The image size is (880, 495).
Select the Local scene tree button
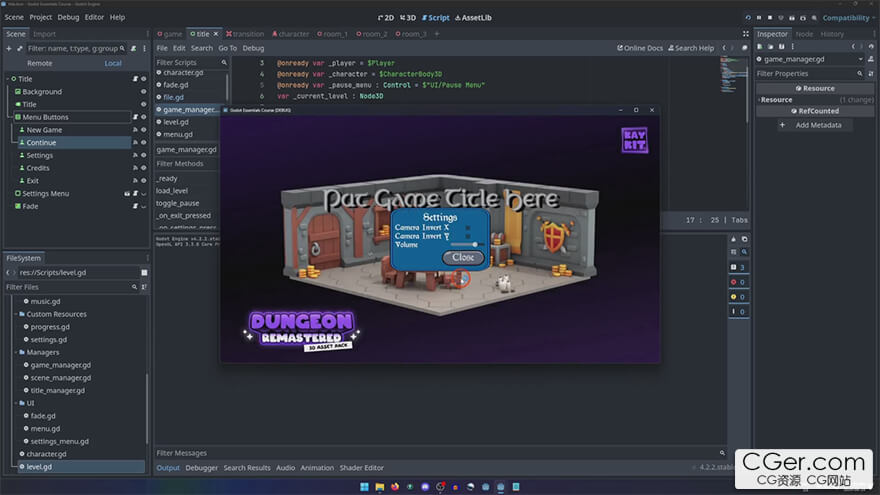point(113,63)
